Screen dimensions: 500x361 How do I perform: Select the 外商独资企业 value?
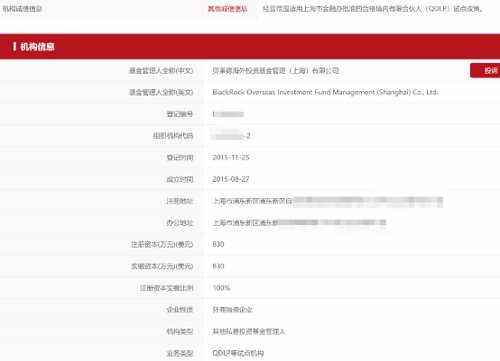coord(232,310)
